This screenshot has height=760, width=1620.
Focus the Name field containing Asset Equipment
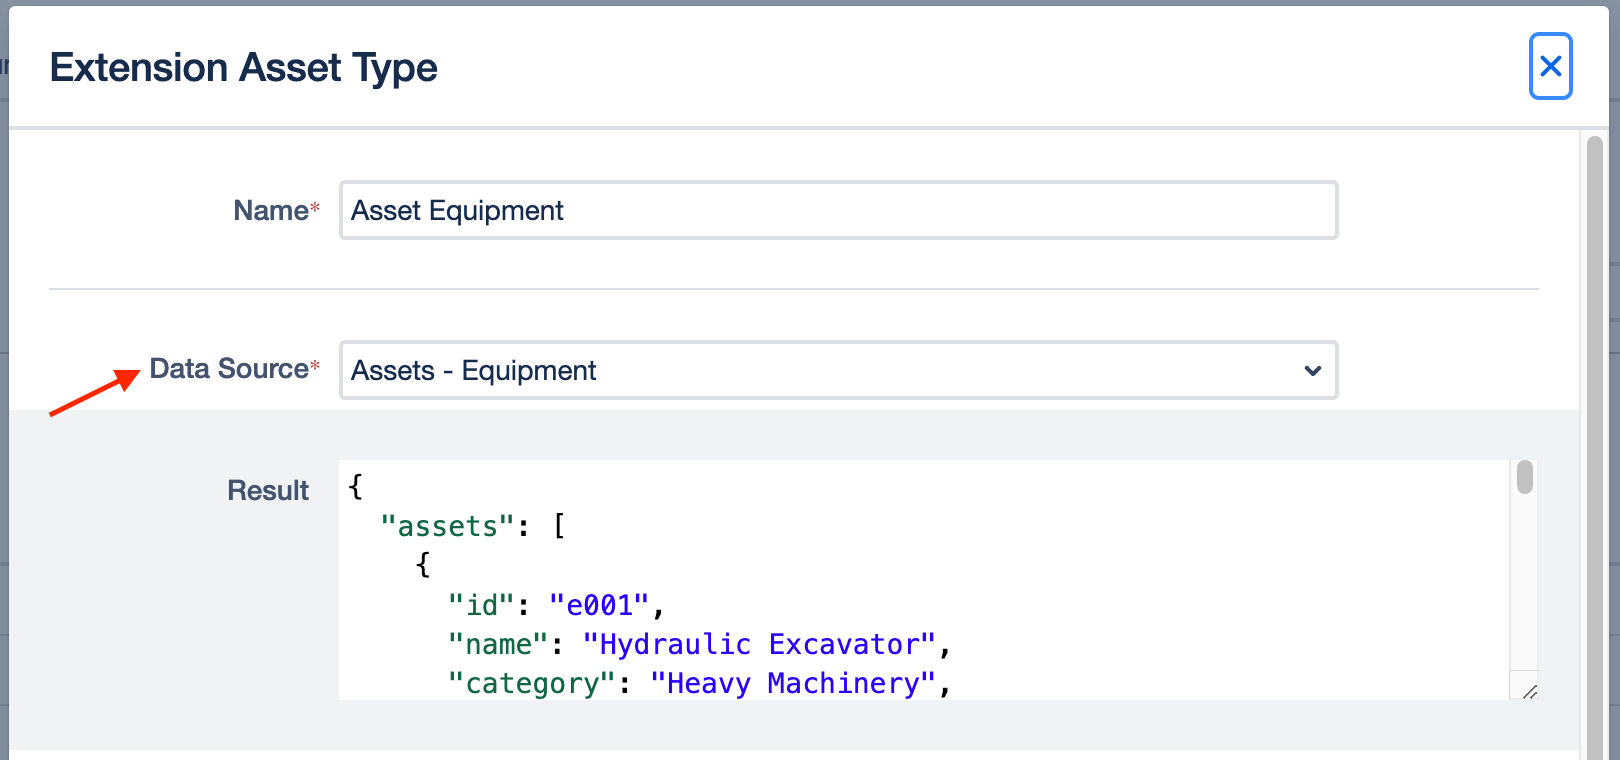click(x=838, y=211)
